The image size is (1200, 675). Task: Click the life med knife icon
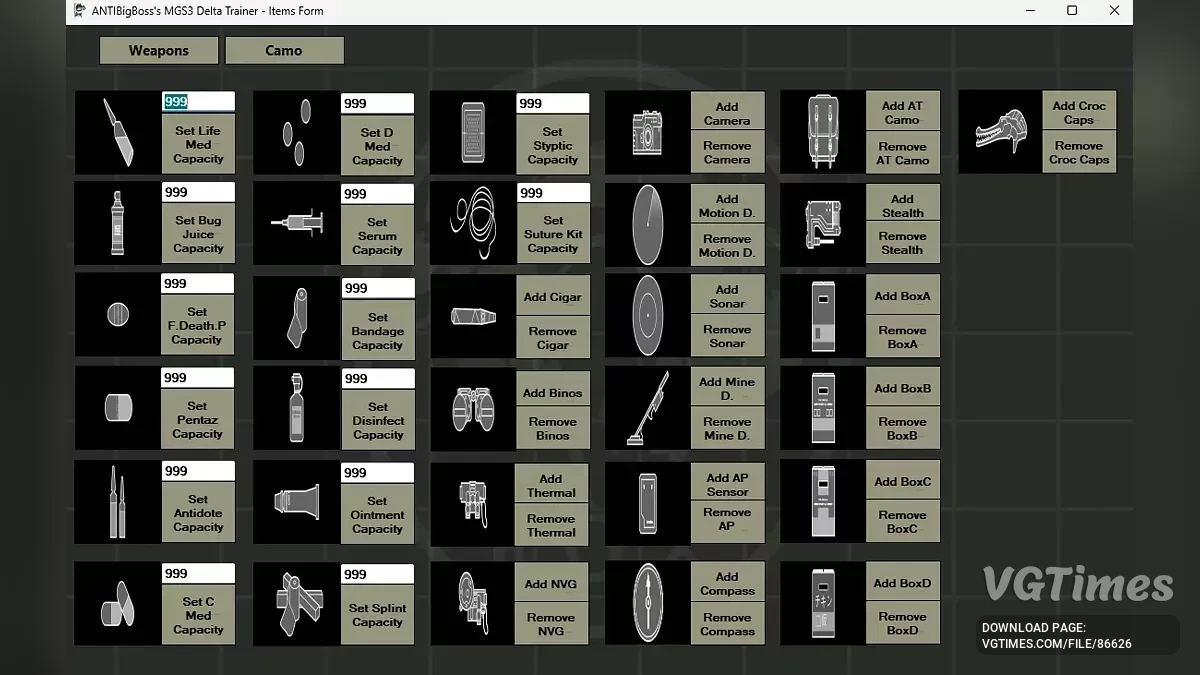118,132
